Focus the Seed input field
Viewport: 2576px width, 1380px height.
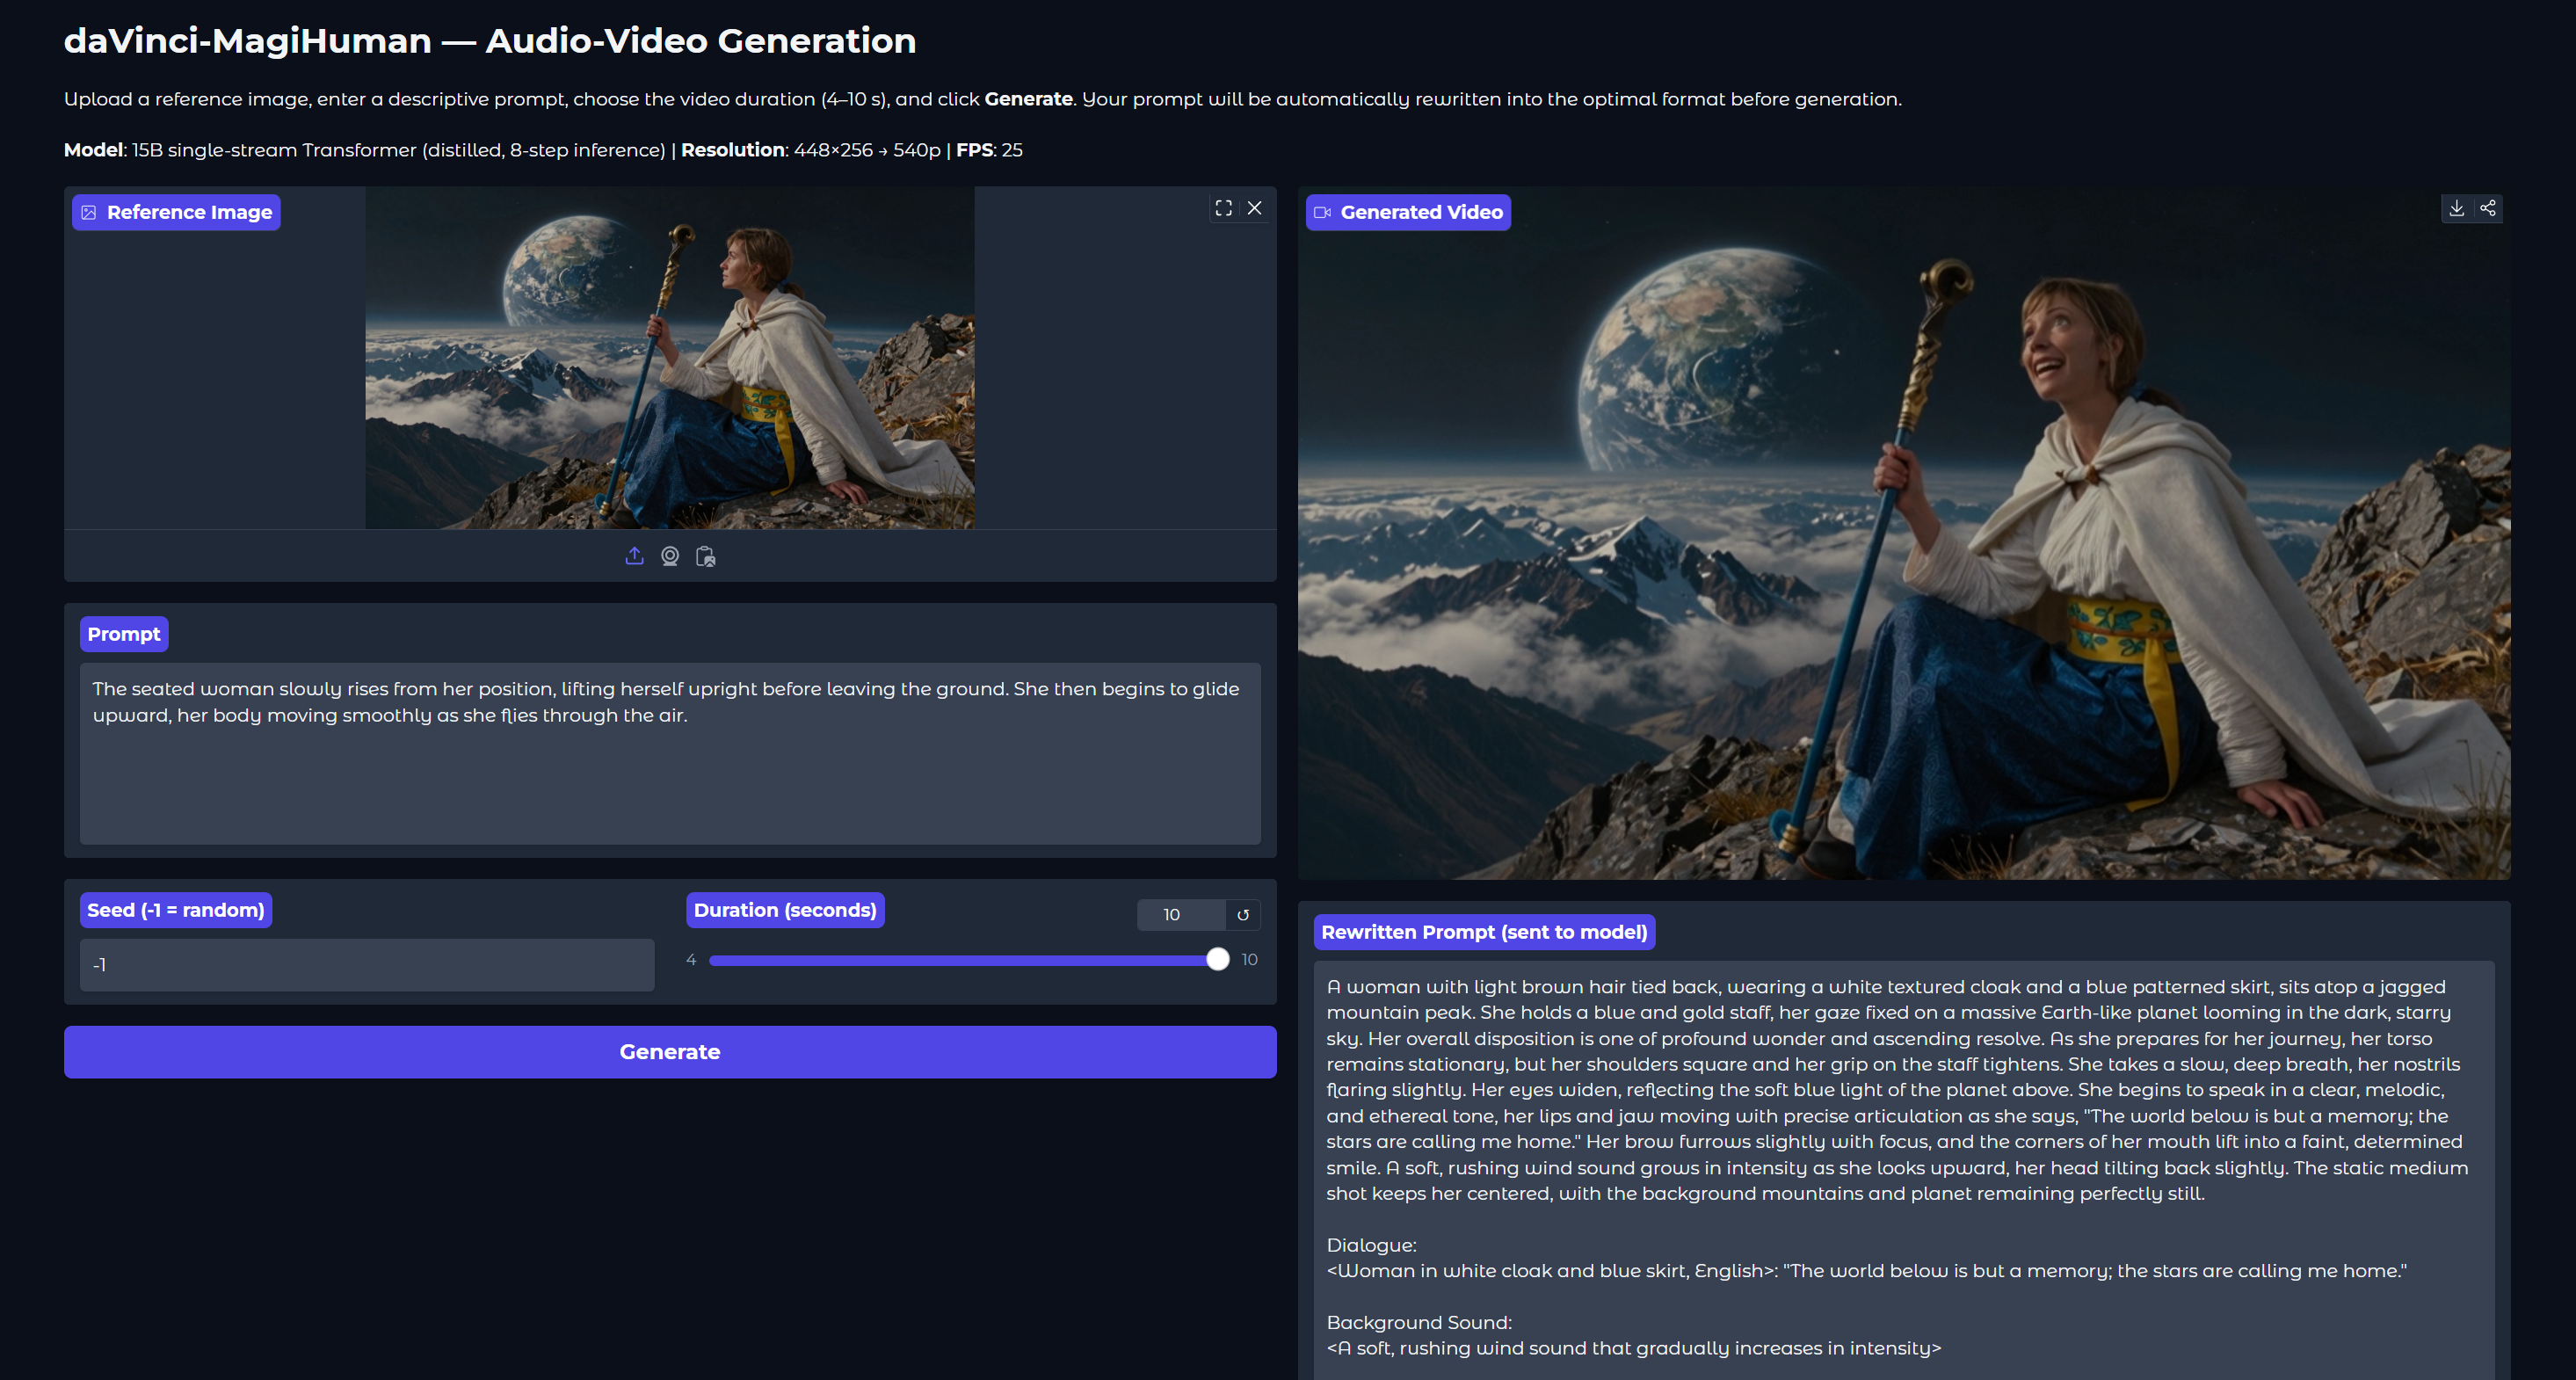pyautogui.click(x=367, y=965)
